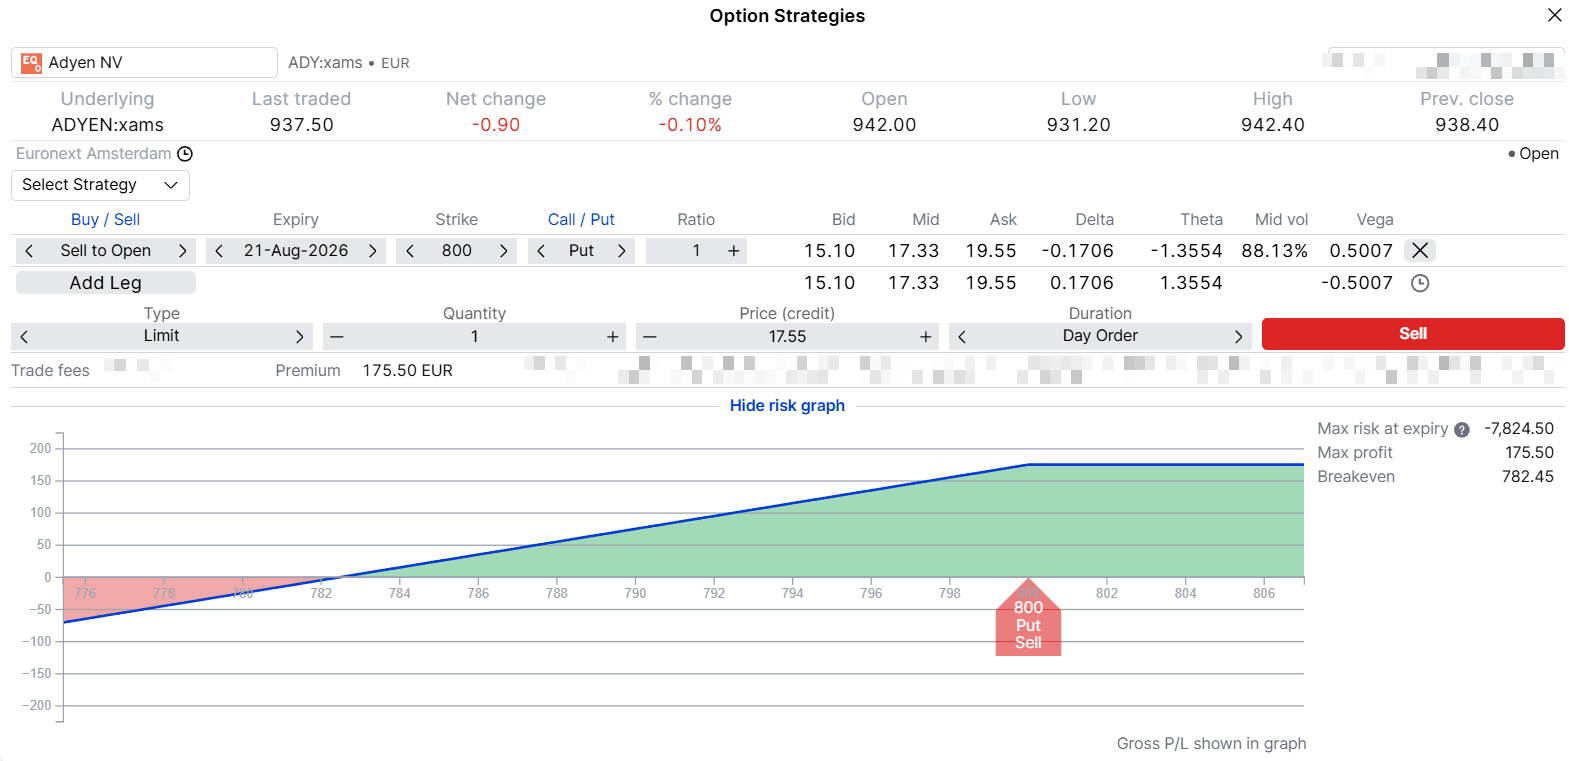
Task: Click the Sell to Open selector
Action: (106, 251)
